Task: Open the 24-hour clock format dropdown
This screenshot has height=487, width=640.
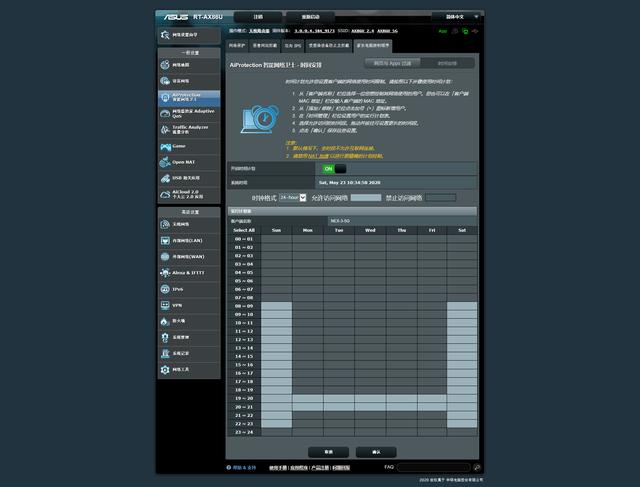Action: pos(292,198)
